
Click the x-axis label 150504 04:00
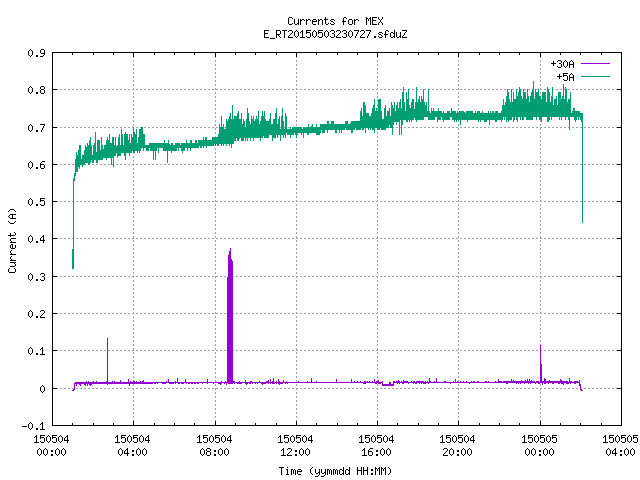132,446
